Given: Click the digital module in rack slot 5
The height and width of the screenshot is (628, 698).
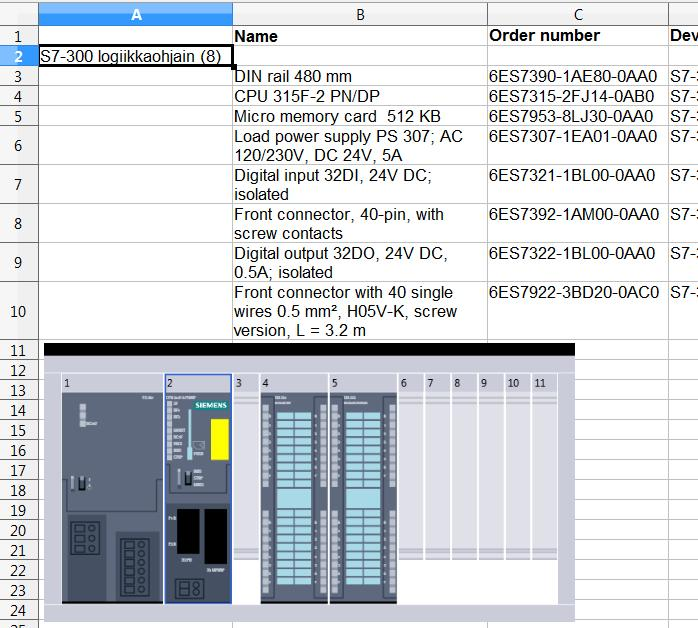Looking at the screenshot, I should tap(363, 498).
